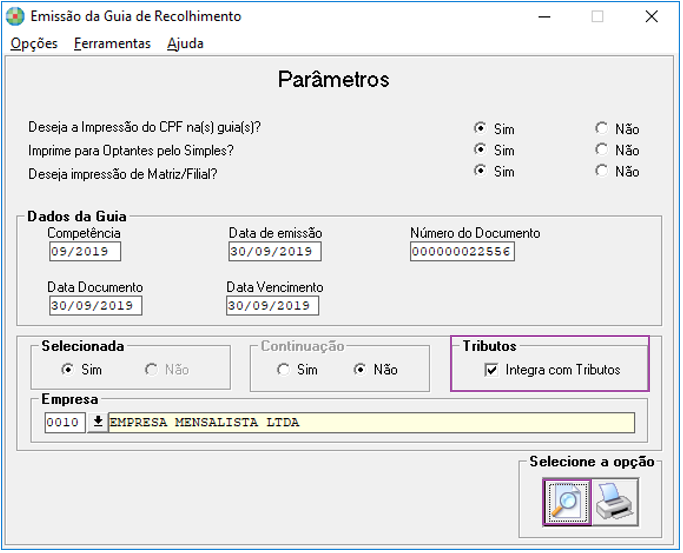Click the 'Selecione a opção' group title
Image resolution: width=683 pixels, height=553 pixels.
coord(592,462)
